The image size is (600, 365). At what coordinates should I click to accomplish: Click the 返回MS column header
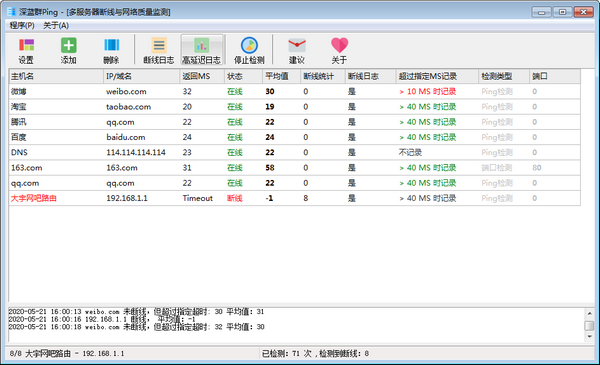(x=202, y=76)
